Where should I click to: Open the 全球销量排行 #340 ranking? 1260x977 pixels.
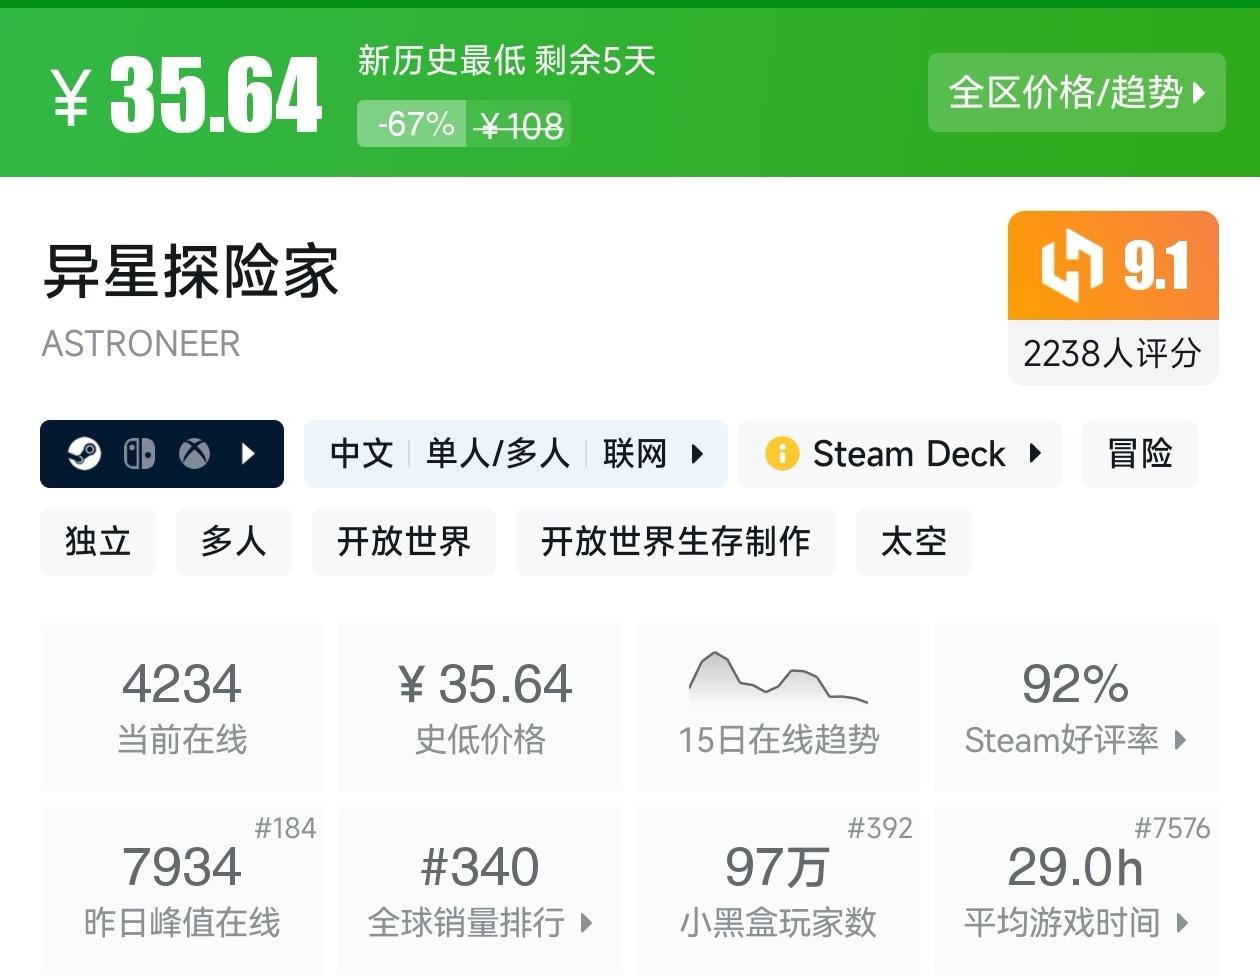(480, 890)
